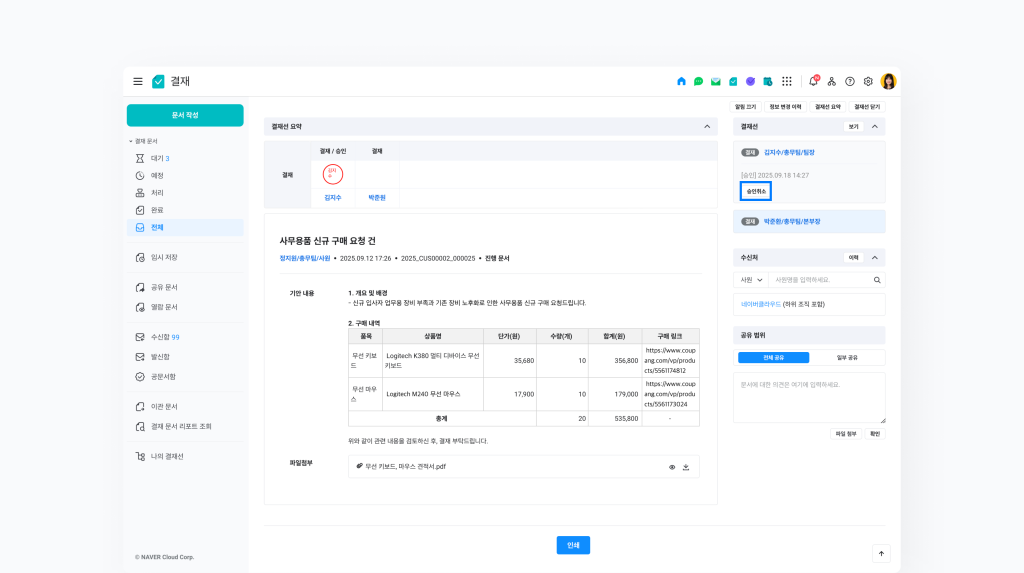Download the attached 견적서.pdf file
Image resolution: width=1024 pixels, height=573 pixels.
click(x=686, y=467)
